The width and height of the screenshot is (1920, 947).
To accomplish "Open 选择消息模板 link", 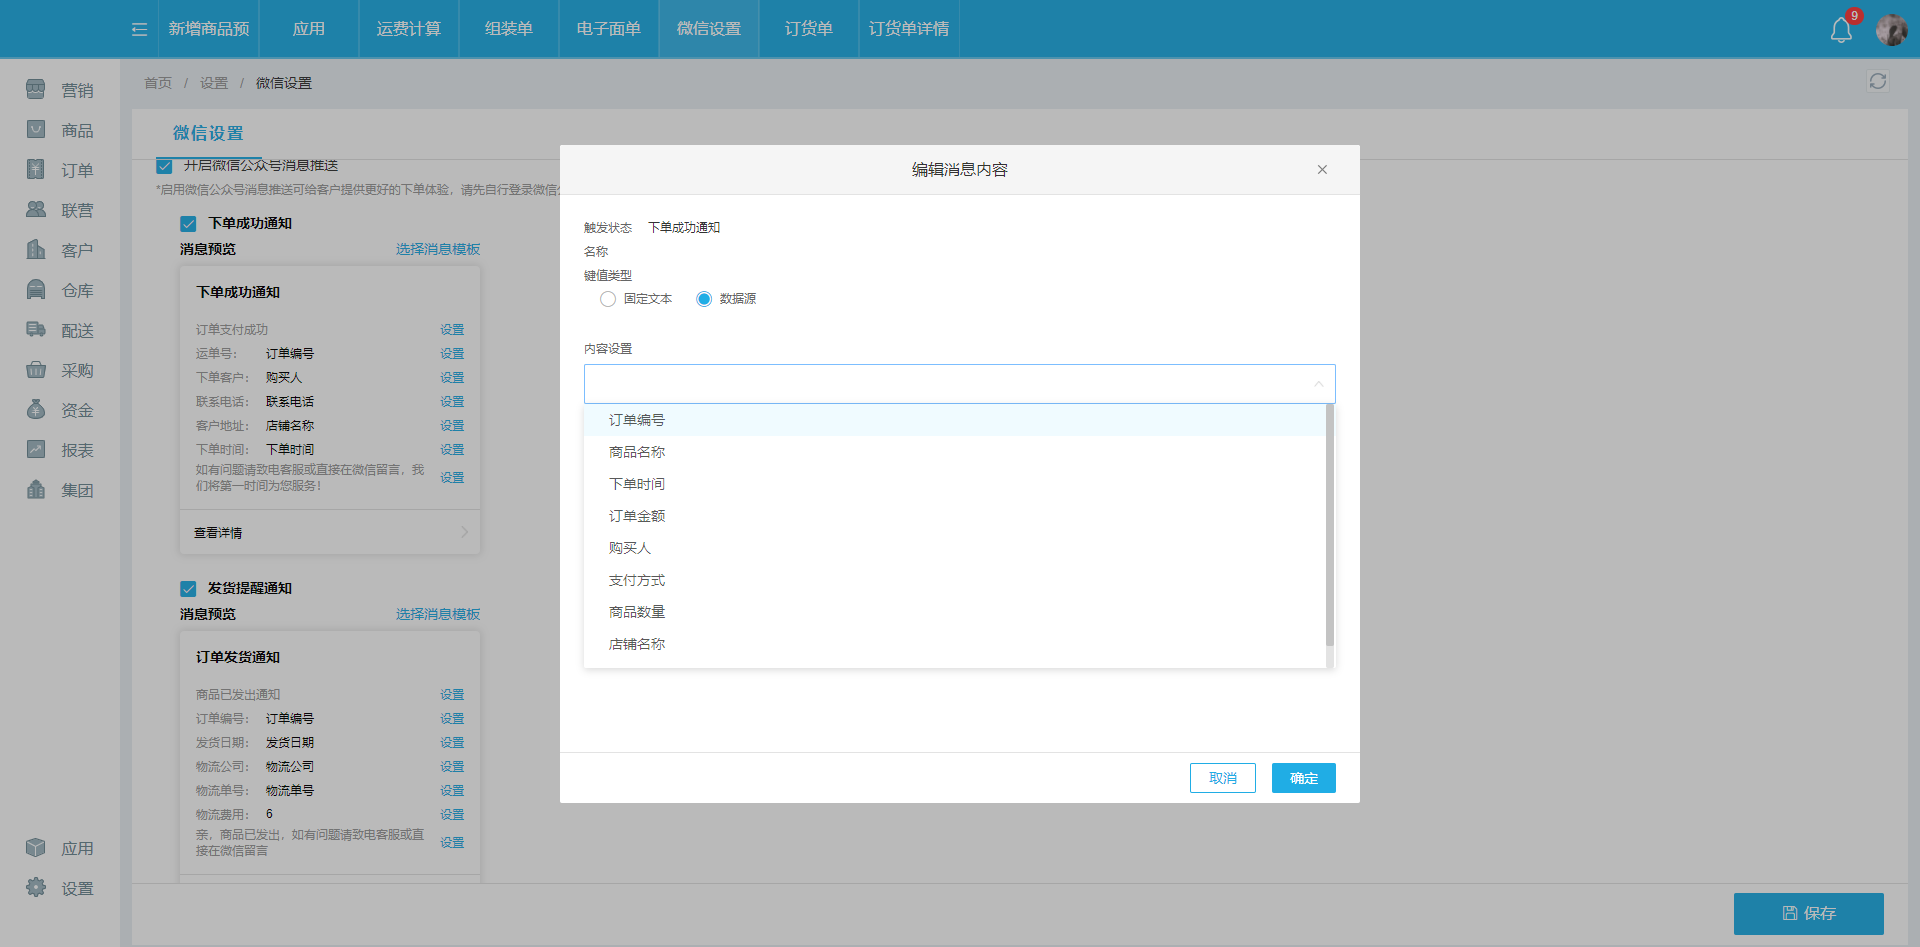I will point(437,249).
